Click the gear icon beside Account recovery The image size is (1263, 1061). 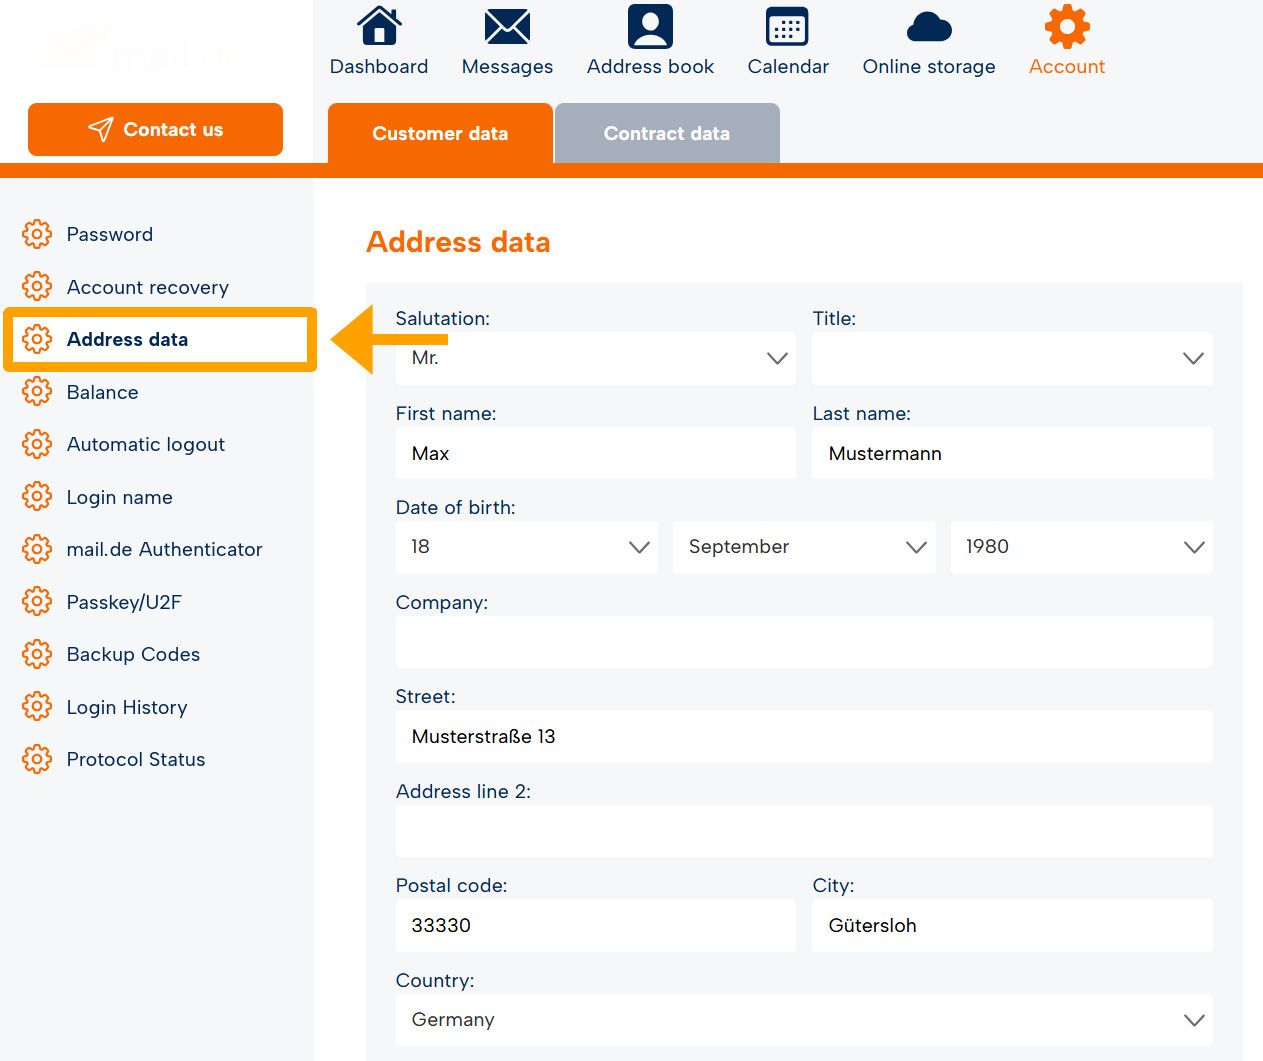[37, 287]
